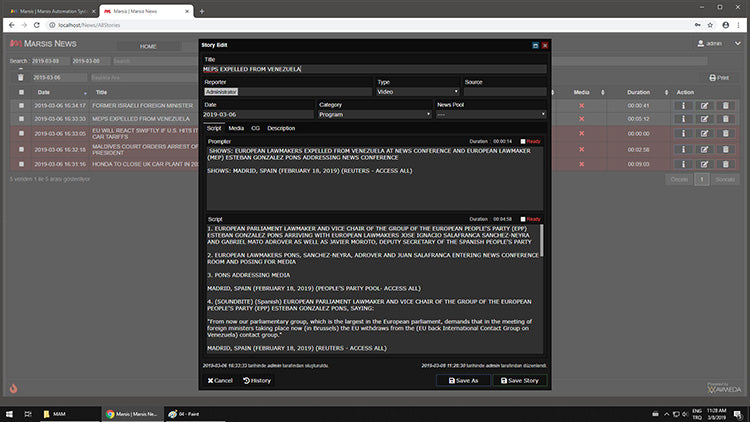Switch to the Description tab

pos(281,128)
